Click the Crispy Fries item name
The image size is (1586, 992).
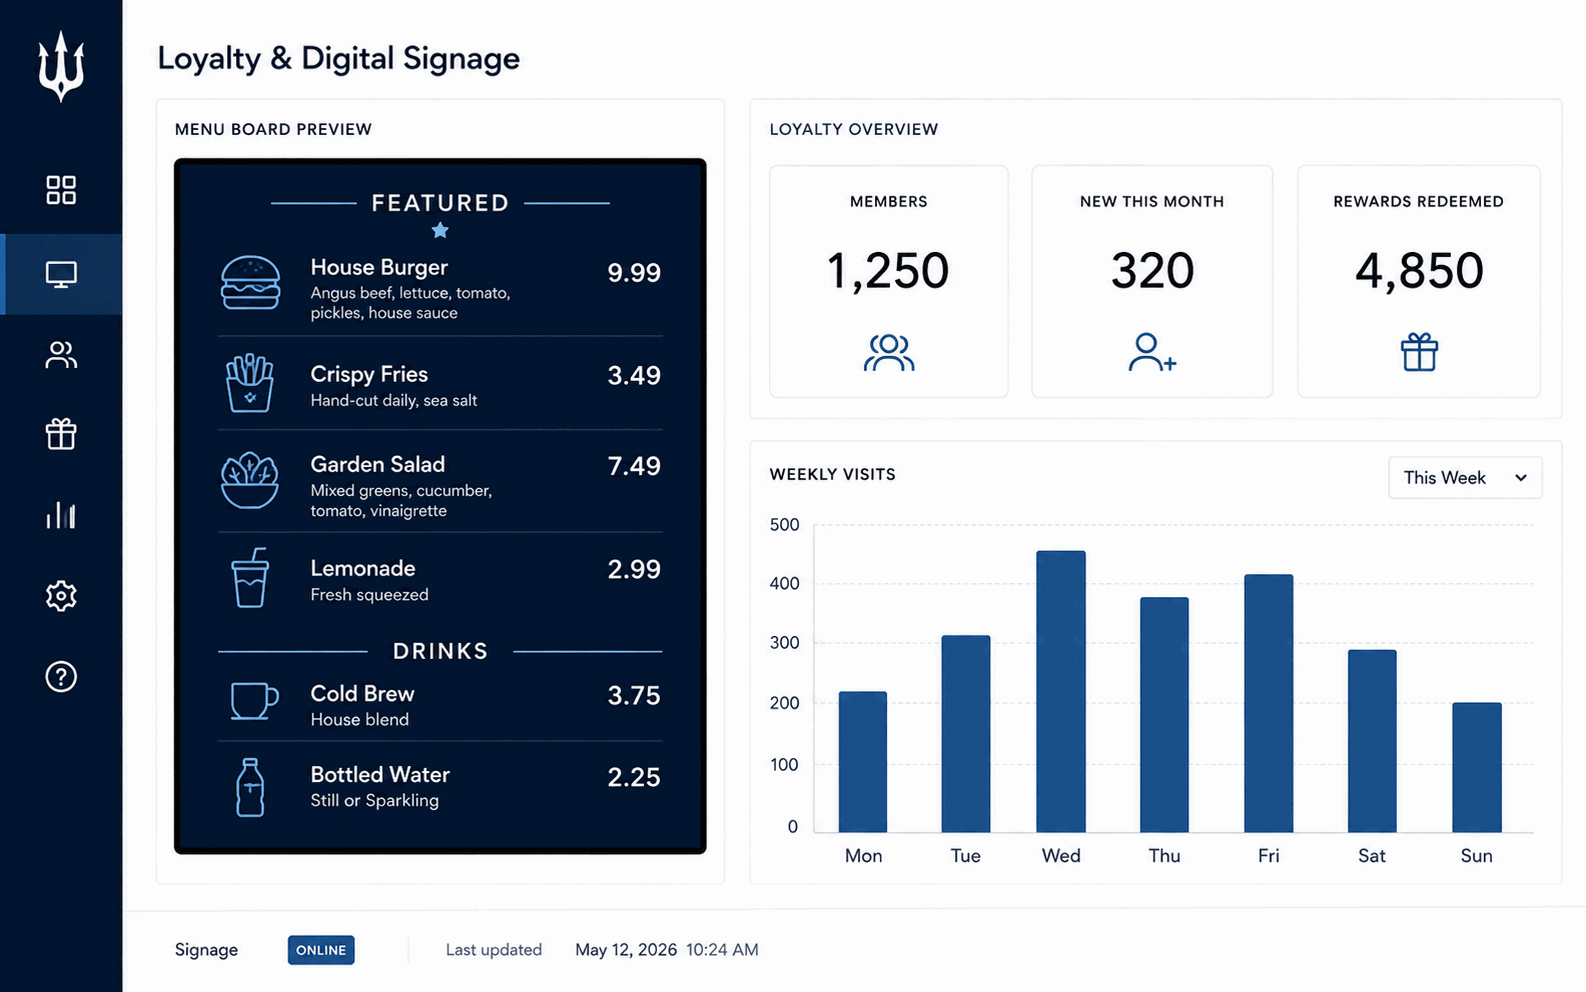point(369,374)
